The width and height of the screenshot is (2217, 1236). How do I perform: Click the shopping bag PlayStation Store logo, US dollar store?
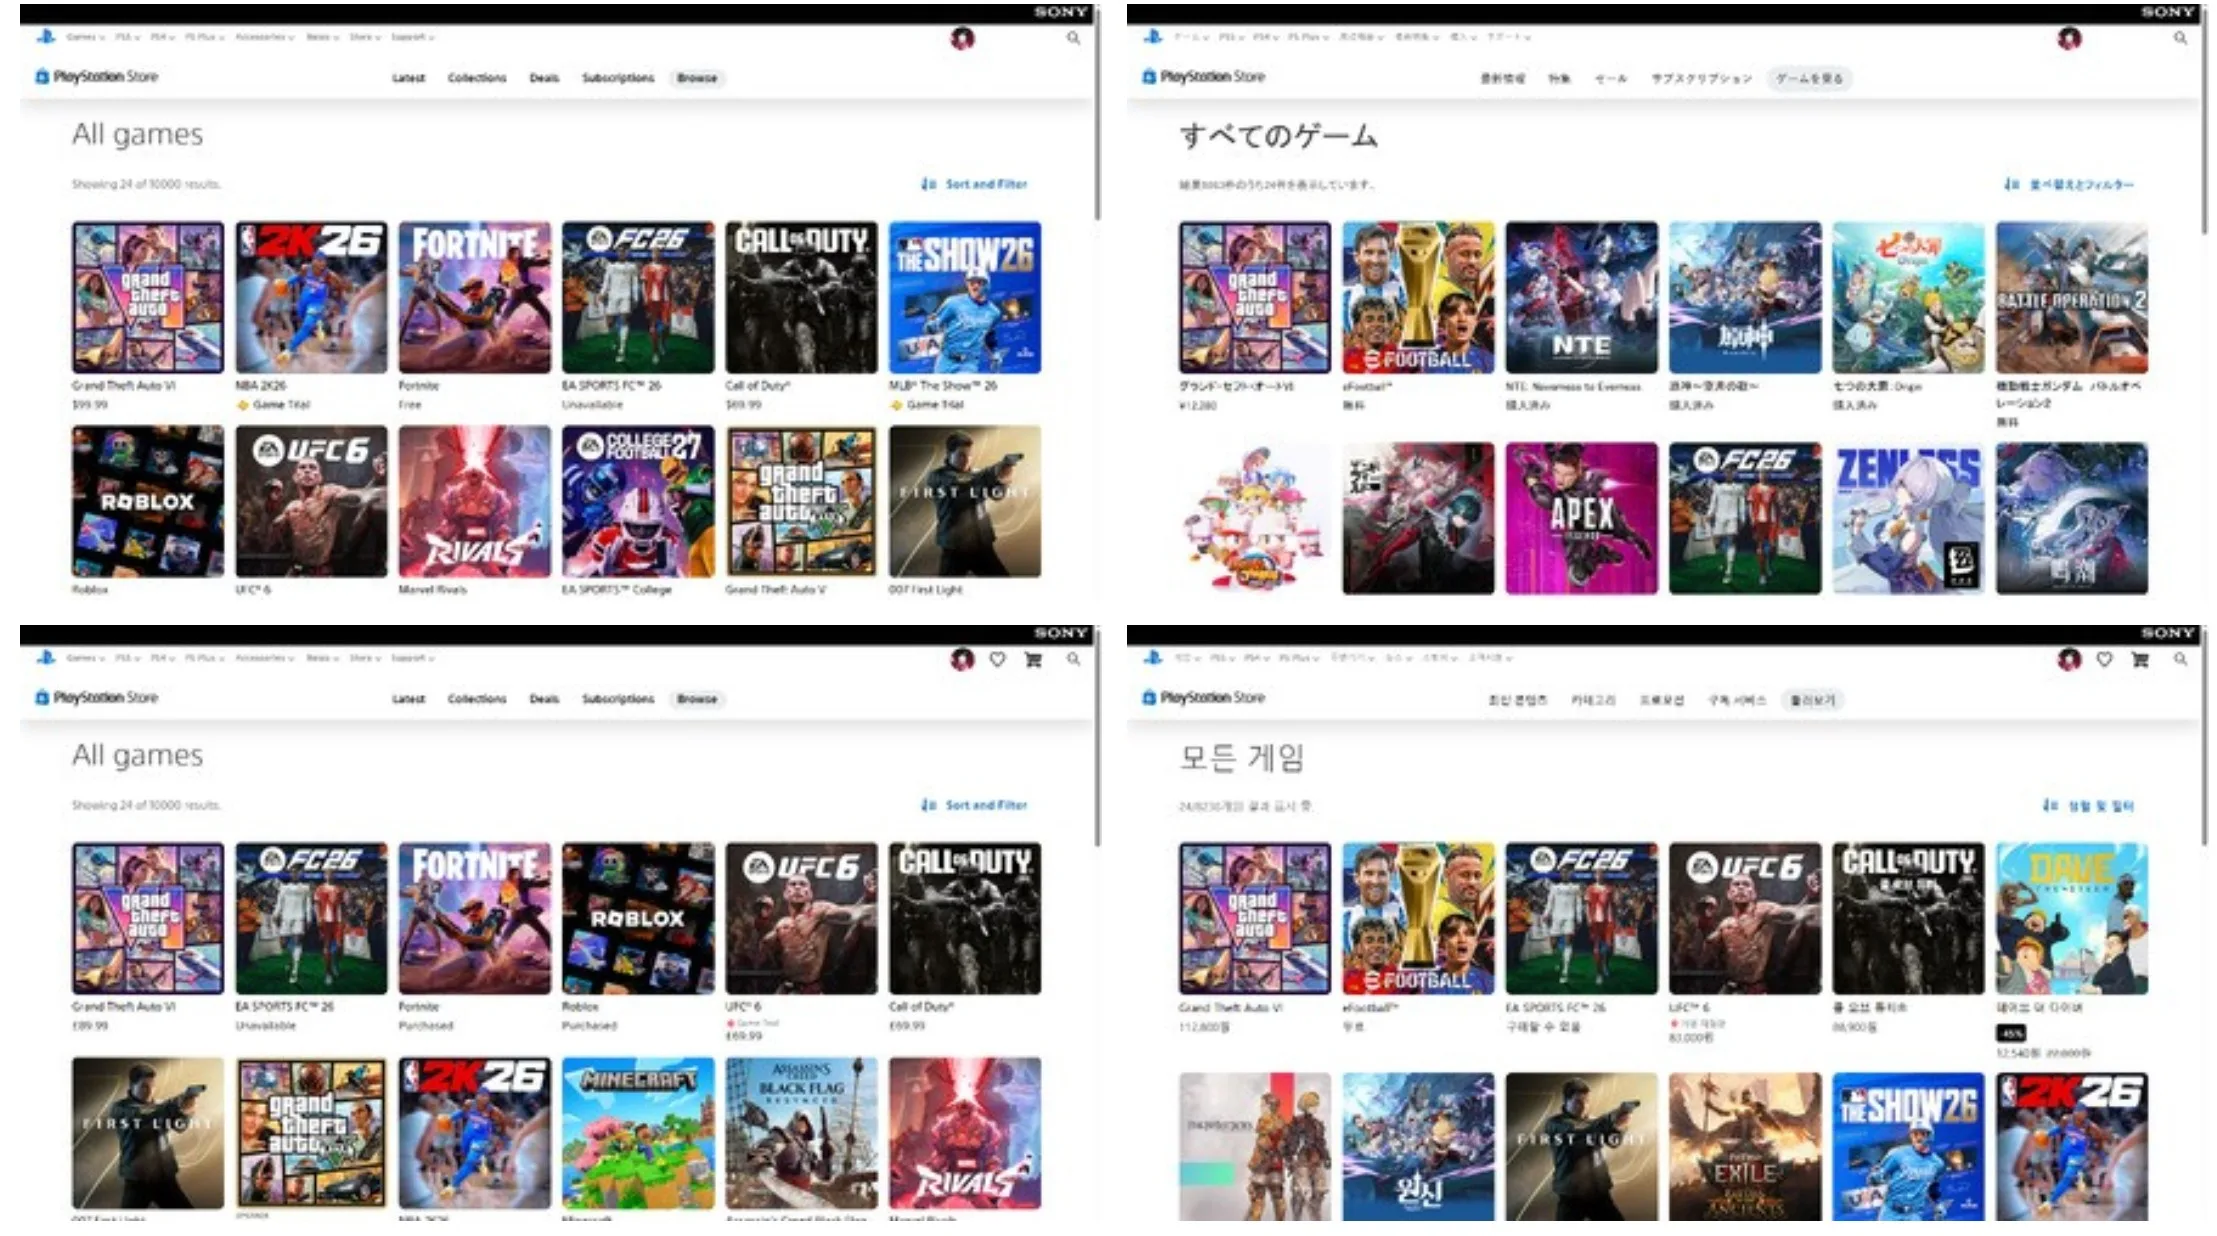pos(42,77)
